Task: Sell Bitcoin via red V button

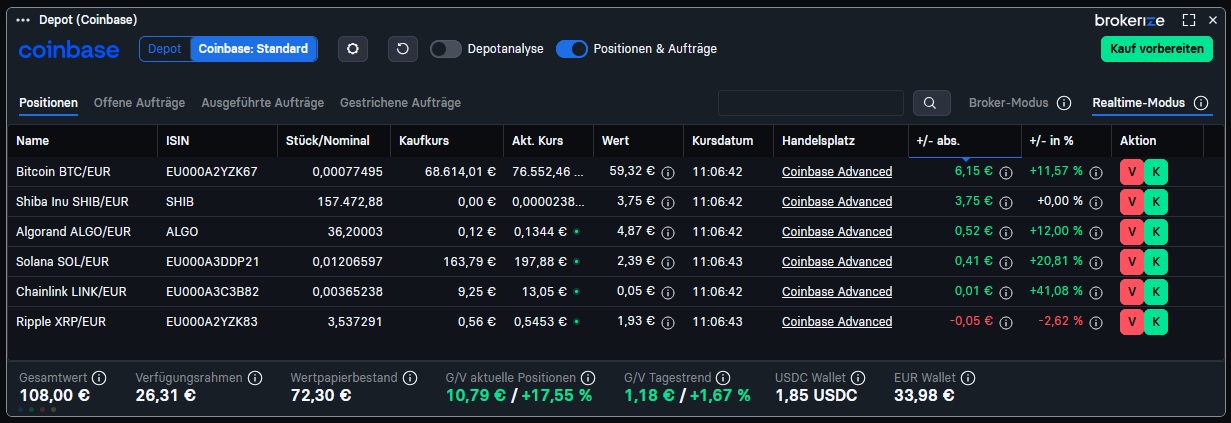Action: tap(1131, 172)
